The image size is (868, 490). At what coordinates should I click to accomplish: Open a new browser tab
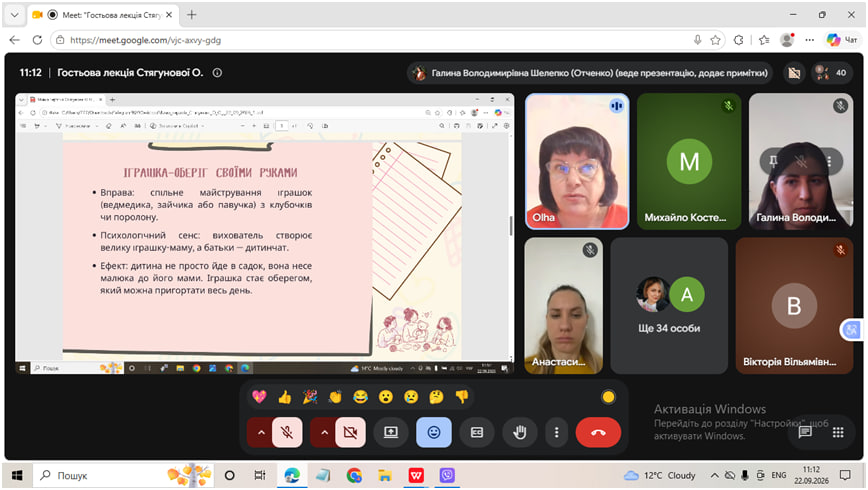pos(192,15)
